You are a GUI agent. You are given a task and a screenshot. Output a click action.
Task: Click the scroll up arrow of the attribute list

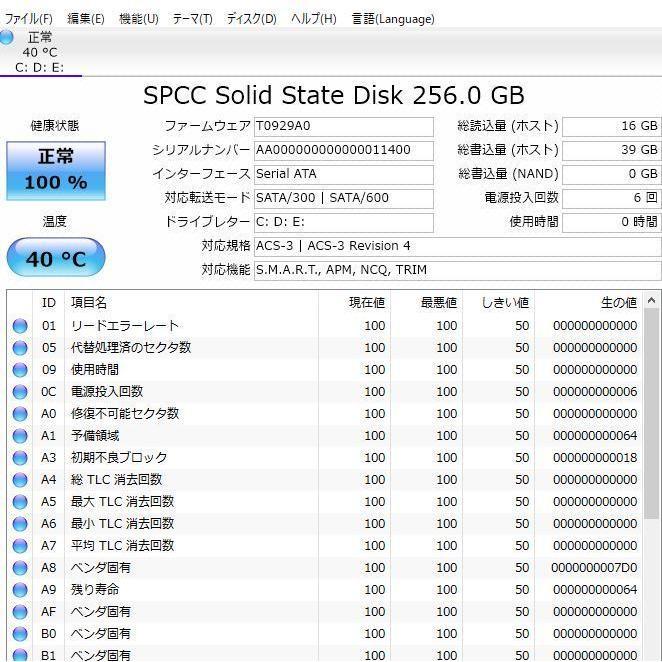click(651, 301)
